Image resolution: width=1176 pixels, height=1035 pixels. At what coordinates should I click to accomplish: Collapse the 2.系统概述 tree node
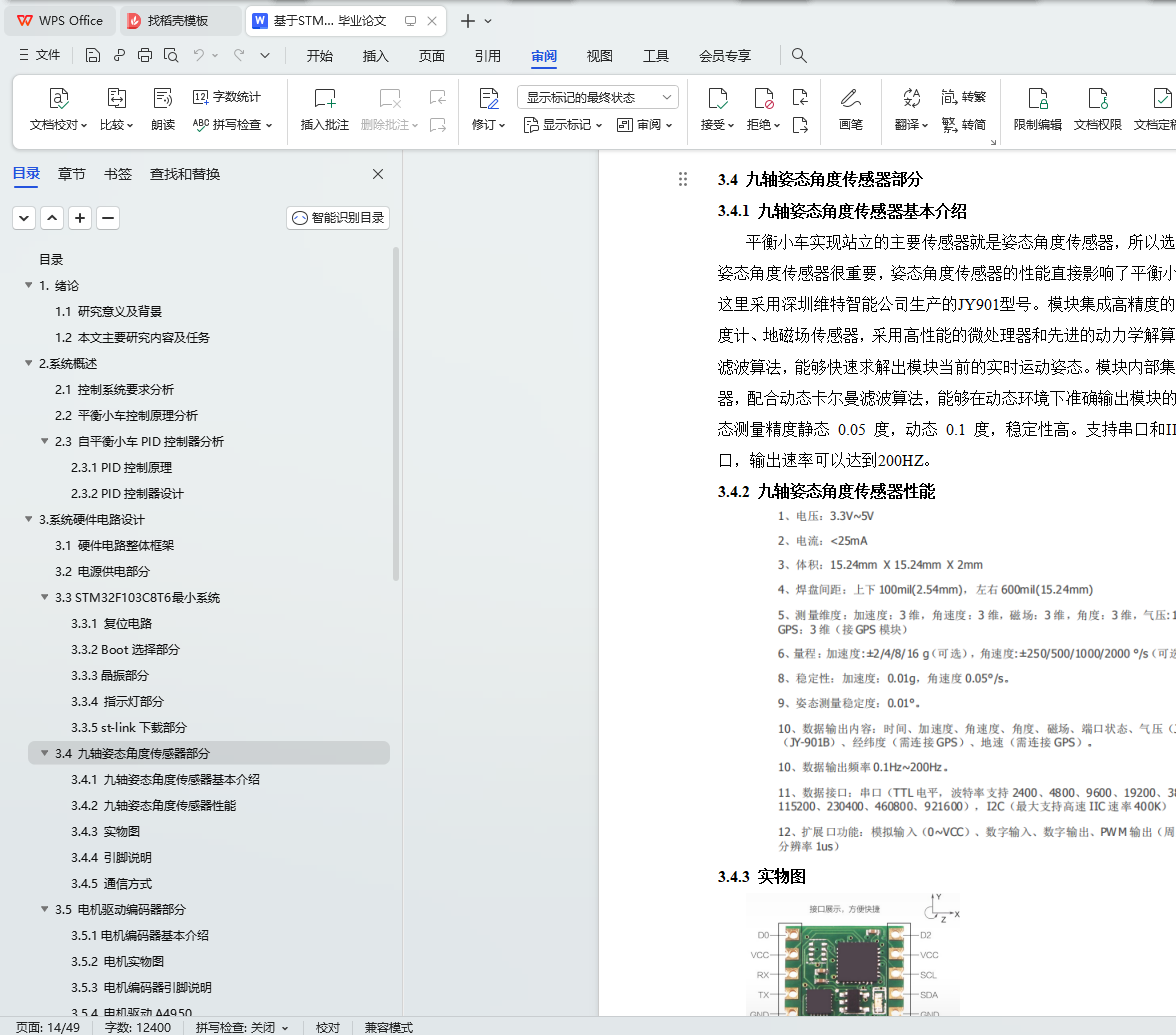(28, 363)
